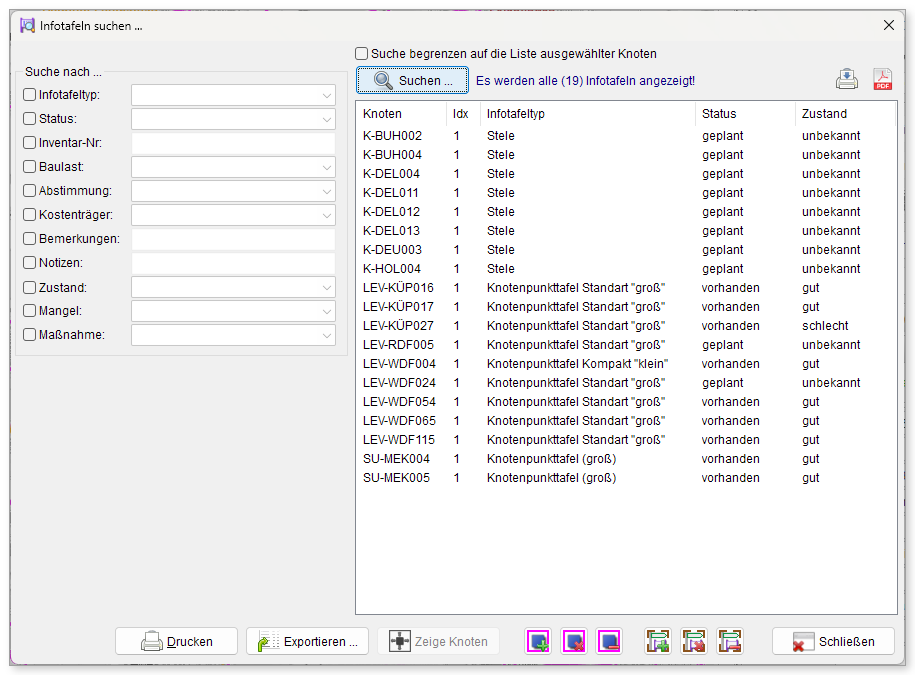Screen dimensions: 915x675
Task: Select the LEV-KÜP027 row
Action: coord(626,326)
